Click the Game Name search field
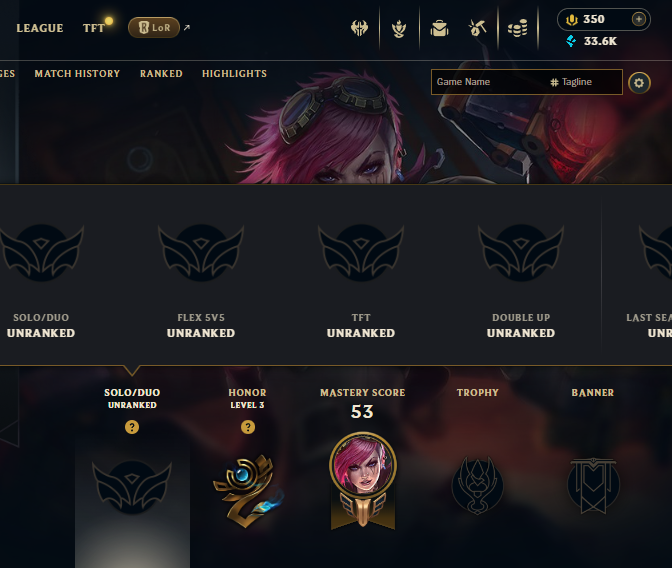This screenshot has height=568, width=672. click(489, 82)
